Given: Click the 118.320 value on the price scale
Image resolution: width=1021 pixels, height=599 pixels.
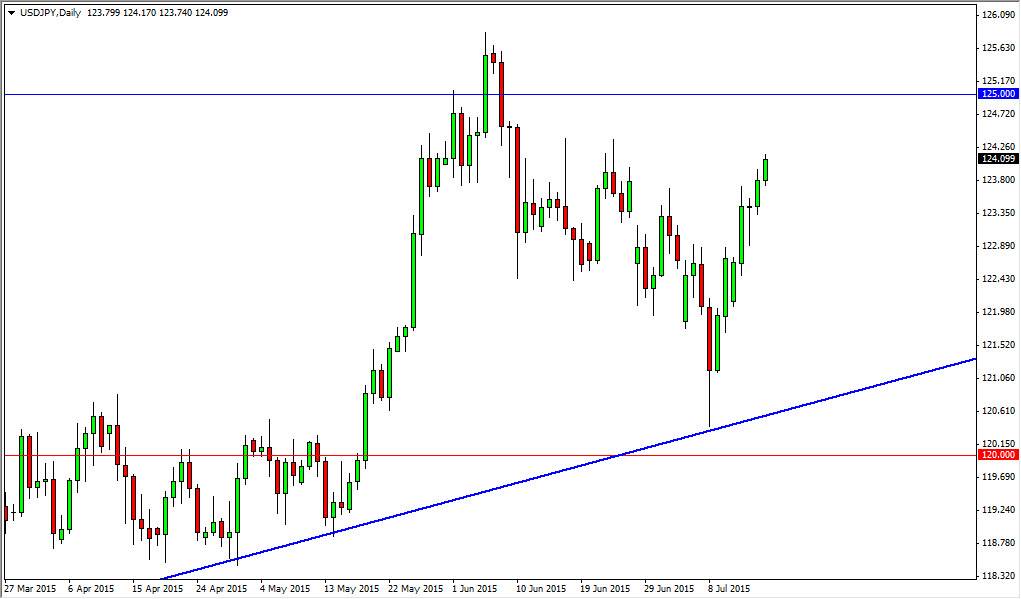Looking at the screenshot, I should pos(997,574).
